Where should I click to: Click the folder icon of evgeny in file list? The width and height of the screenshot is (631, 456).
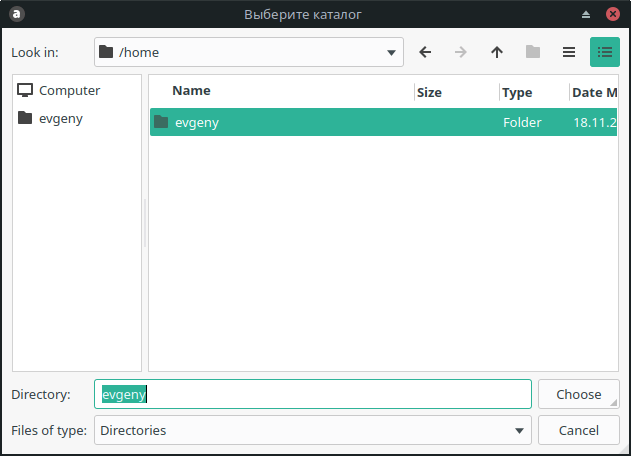pyautogui.click(x=161, y=122)
